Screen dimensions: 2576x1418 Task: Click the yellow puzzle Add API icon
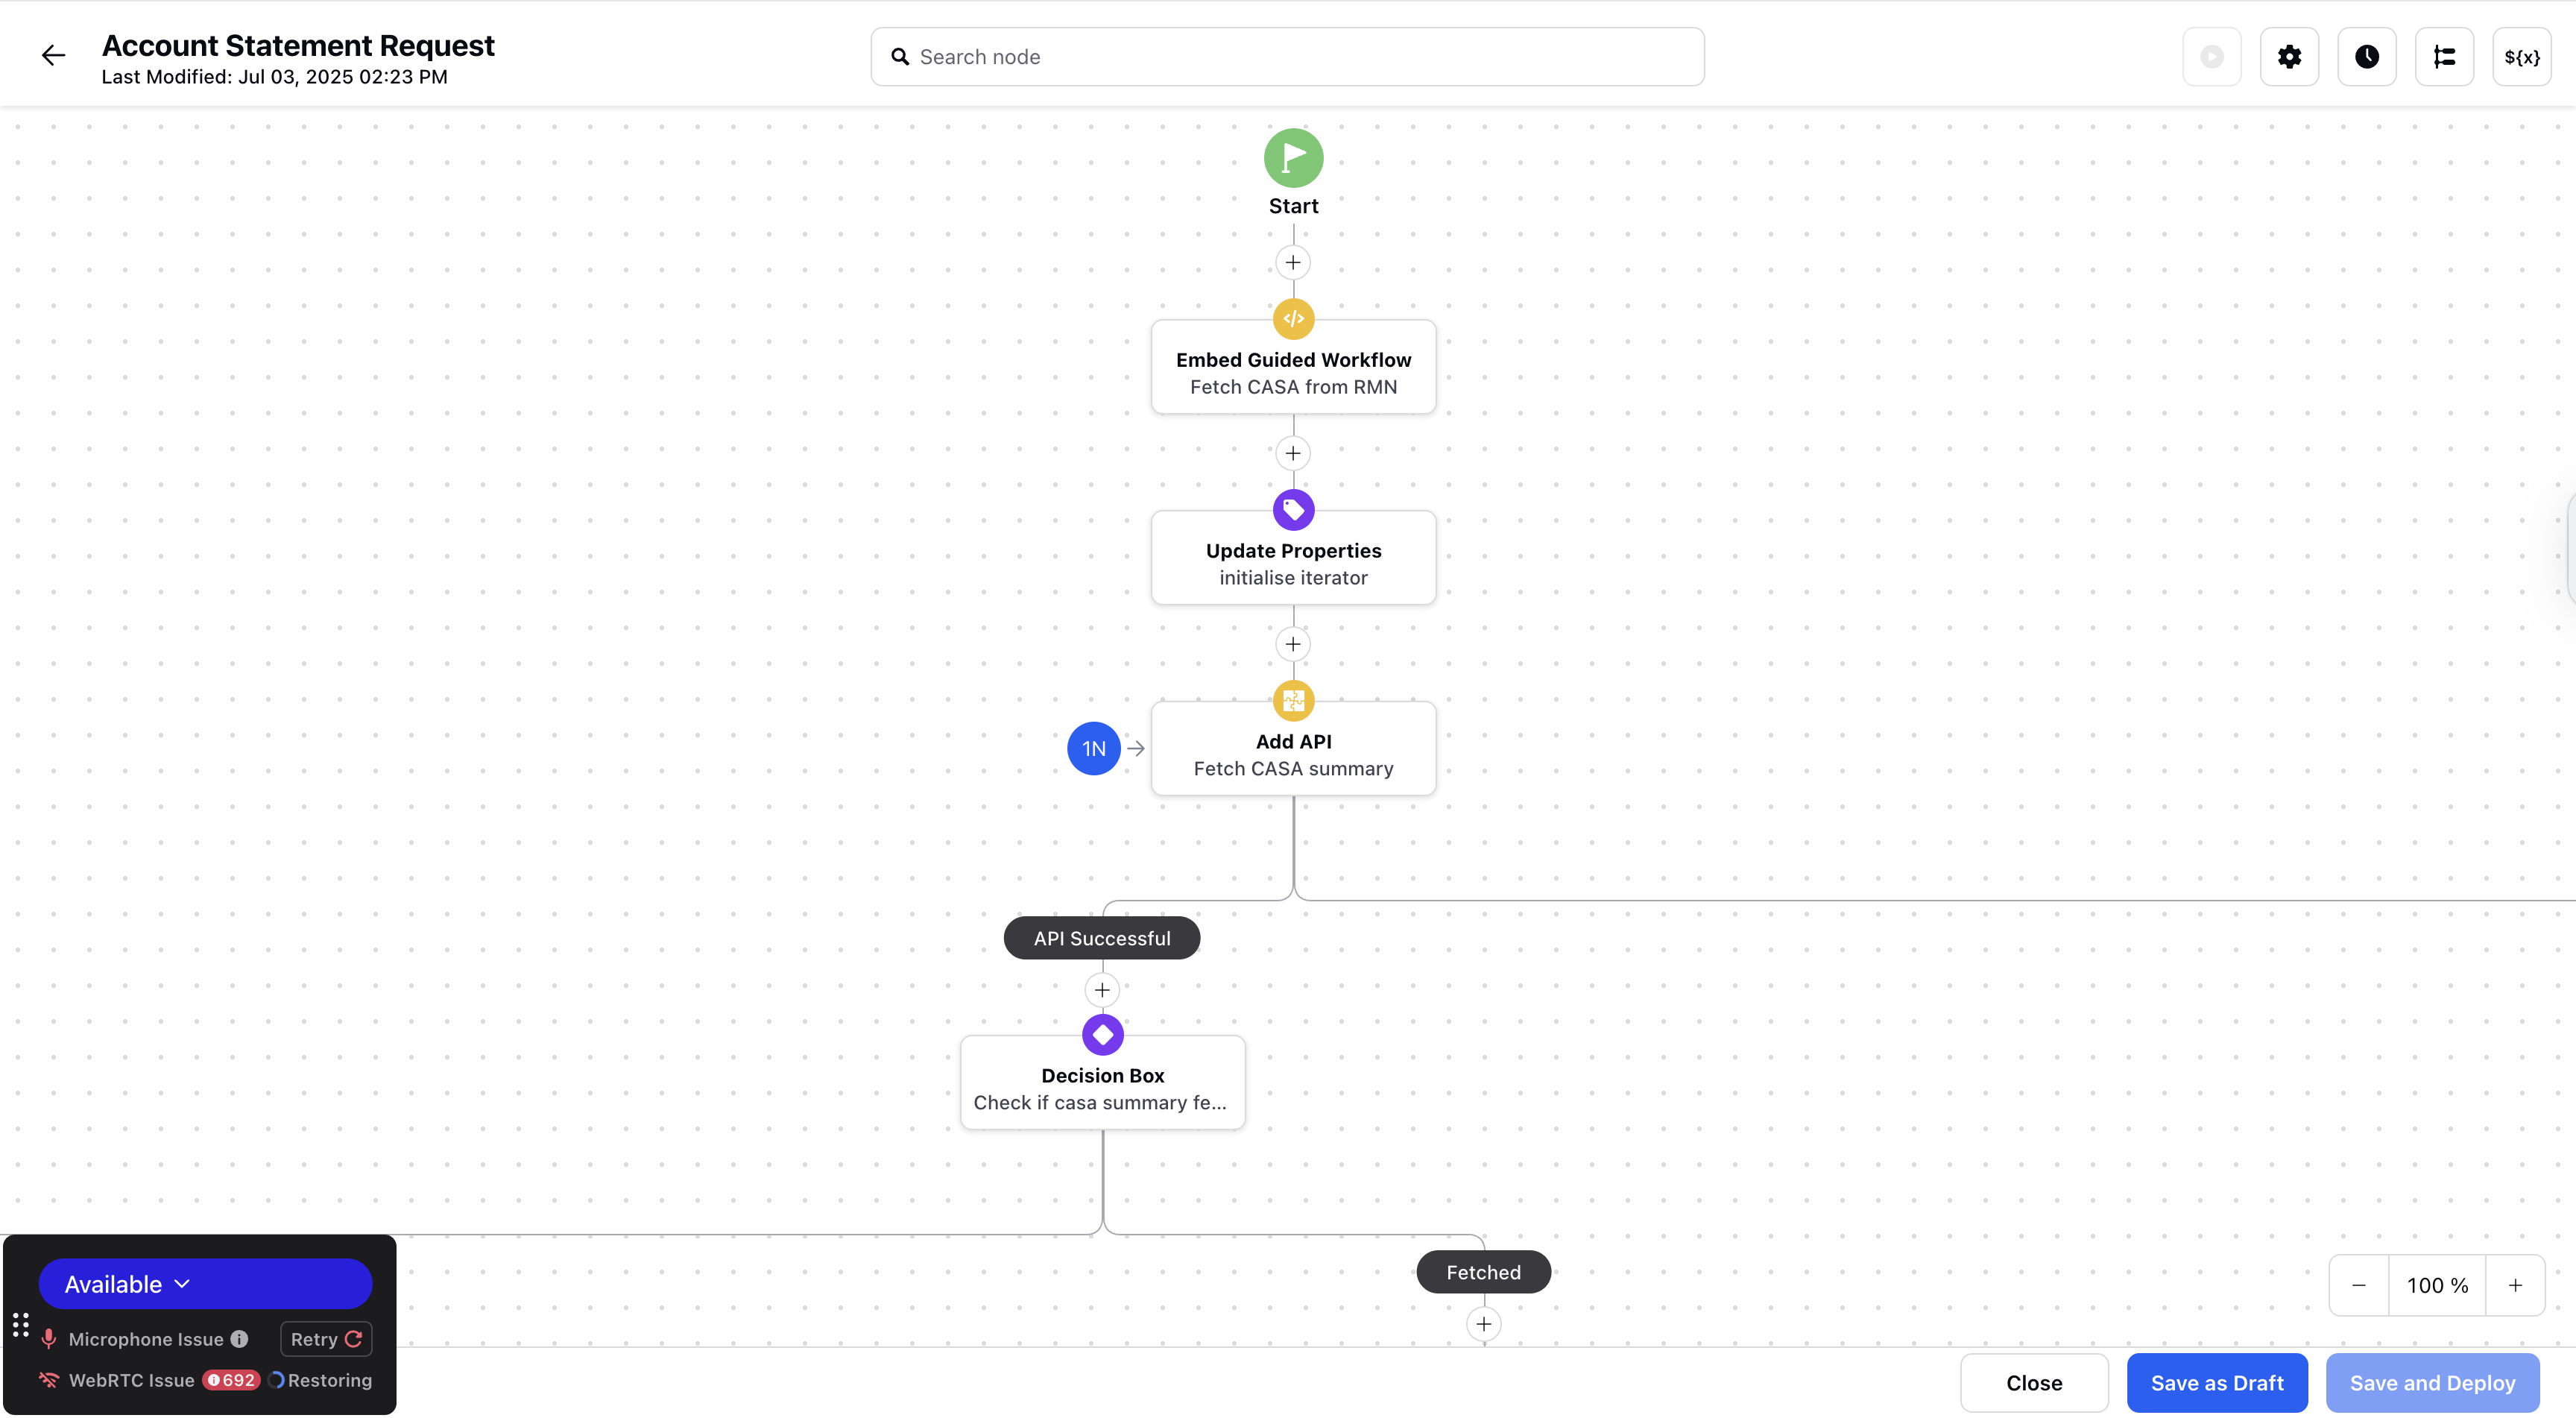(x=1293, y=701)
